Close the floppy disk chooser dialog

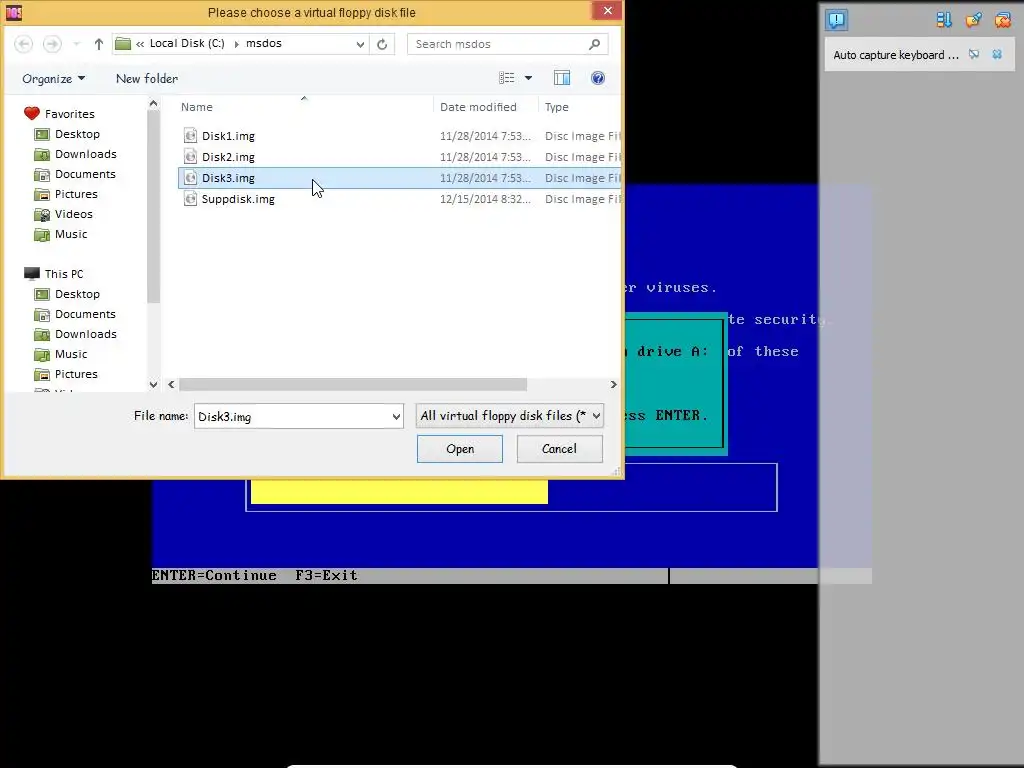tap(607, 10)
